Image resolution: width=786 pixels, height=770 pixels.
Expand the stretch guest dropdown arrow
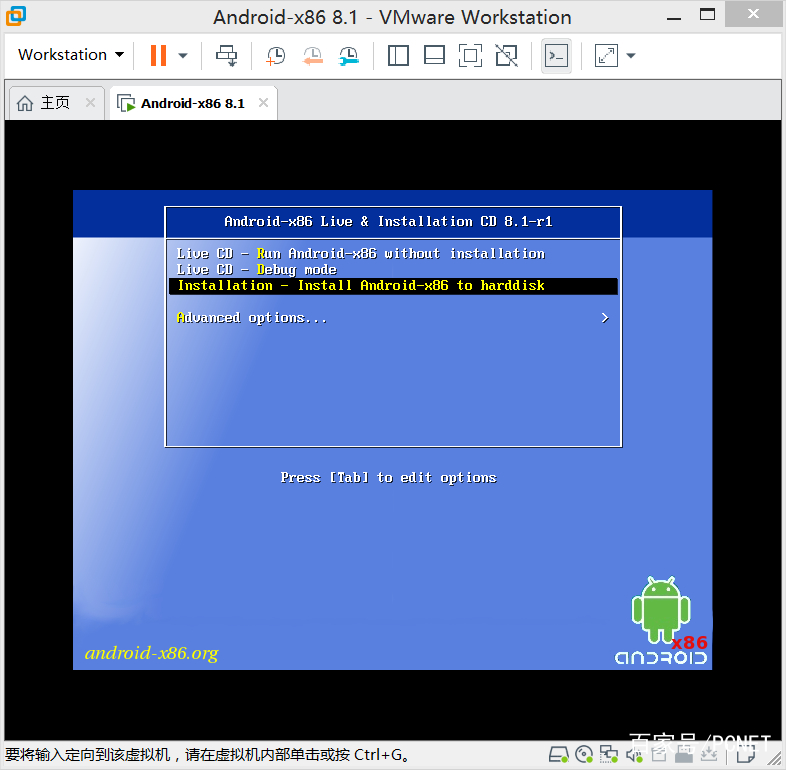[631, 56]
